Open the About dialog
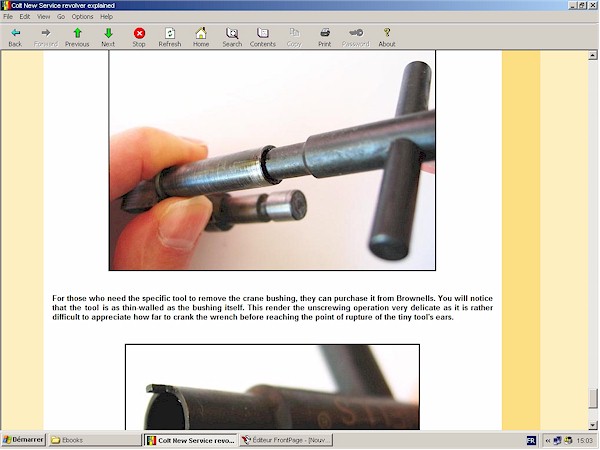 click(387, 37)
